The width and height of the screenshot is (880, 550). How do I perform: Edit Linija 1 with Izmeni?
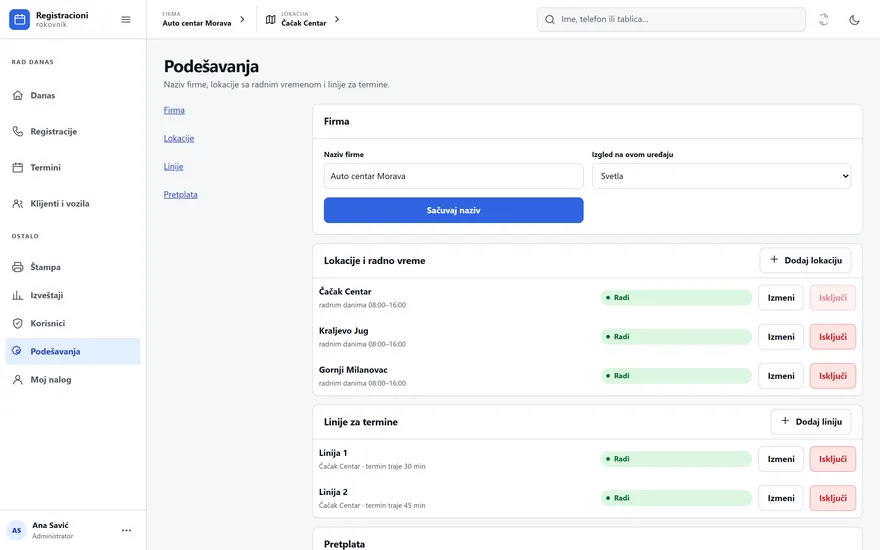[781, 459]
